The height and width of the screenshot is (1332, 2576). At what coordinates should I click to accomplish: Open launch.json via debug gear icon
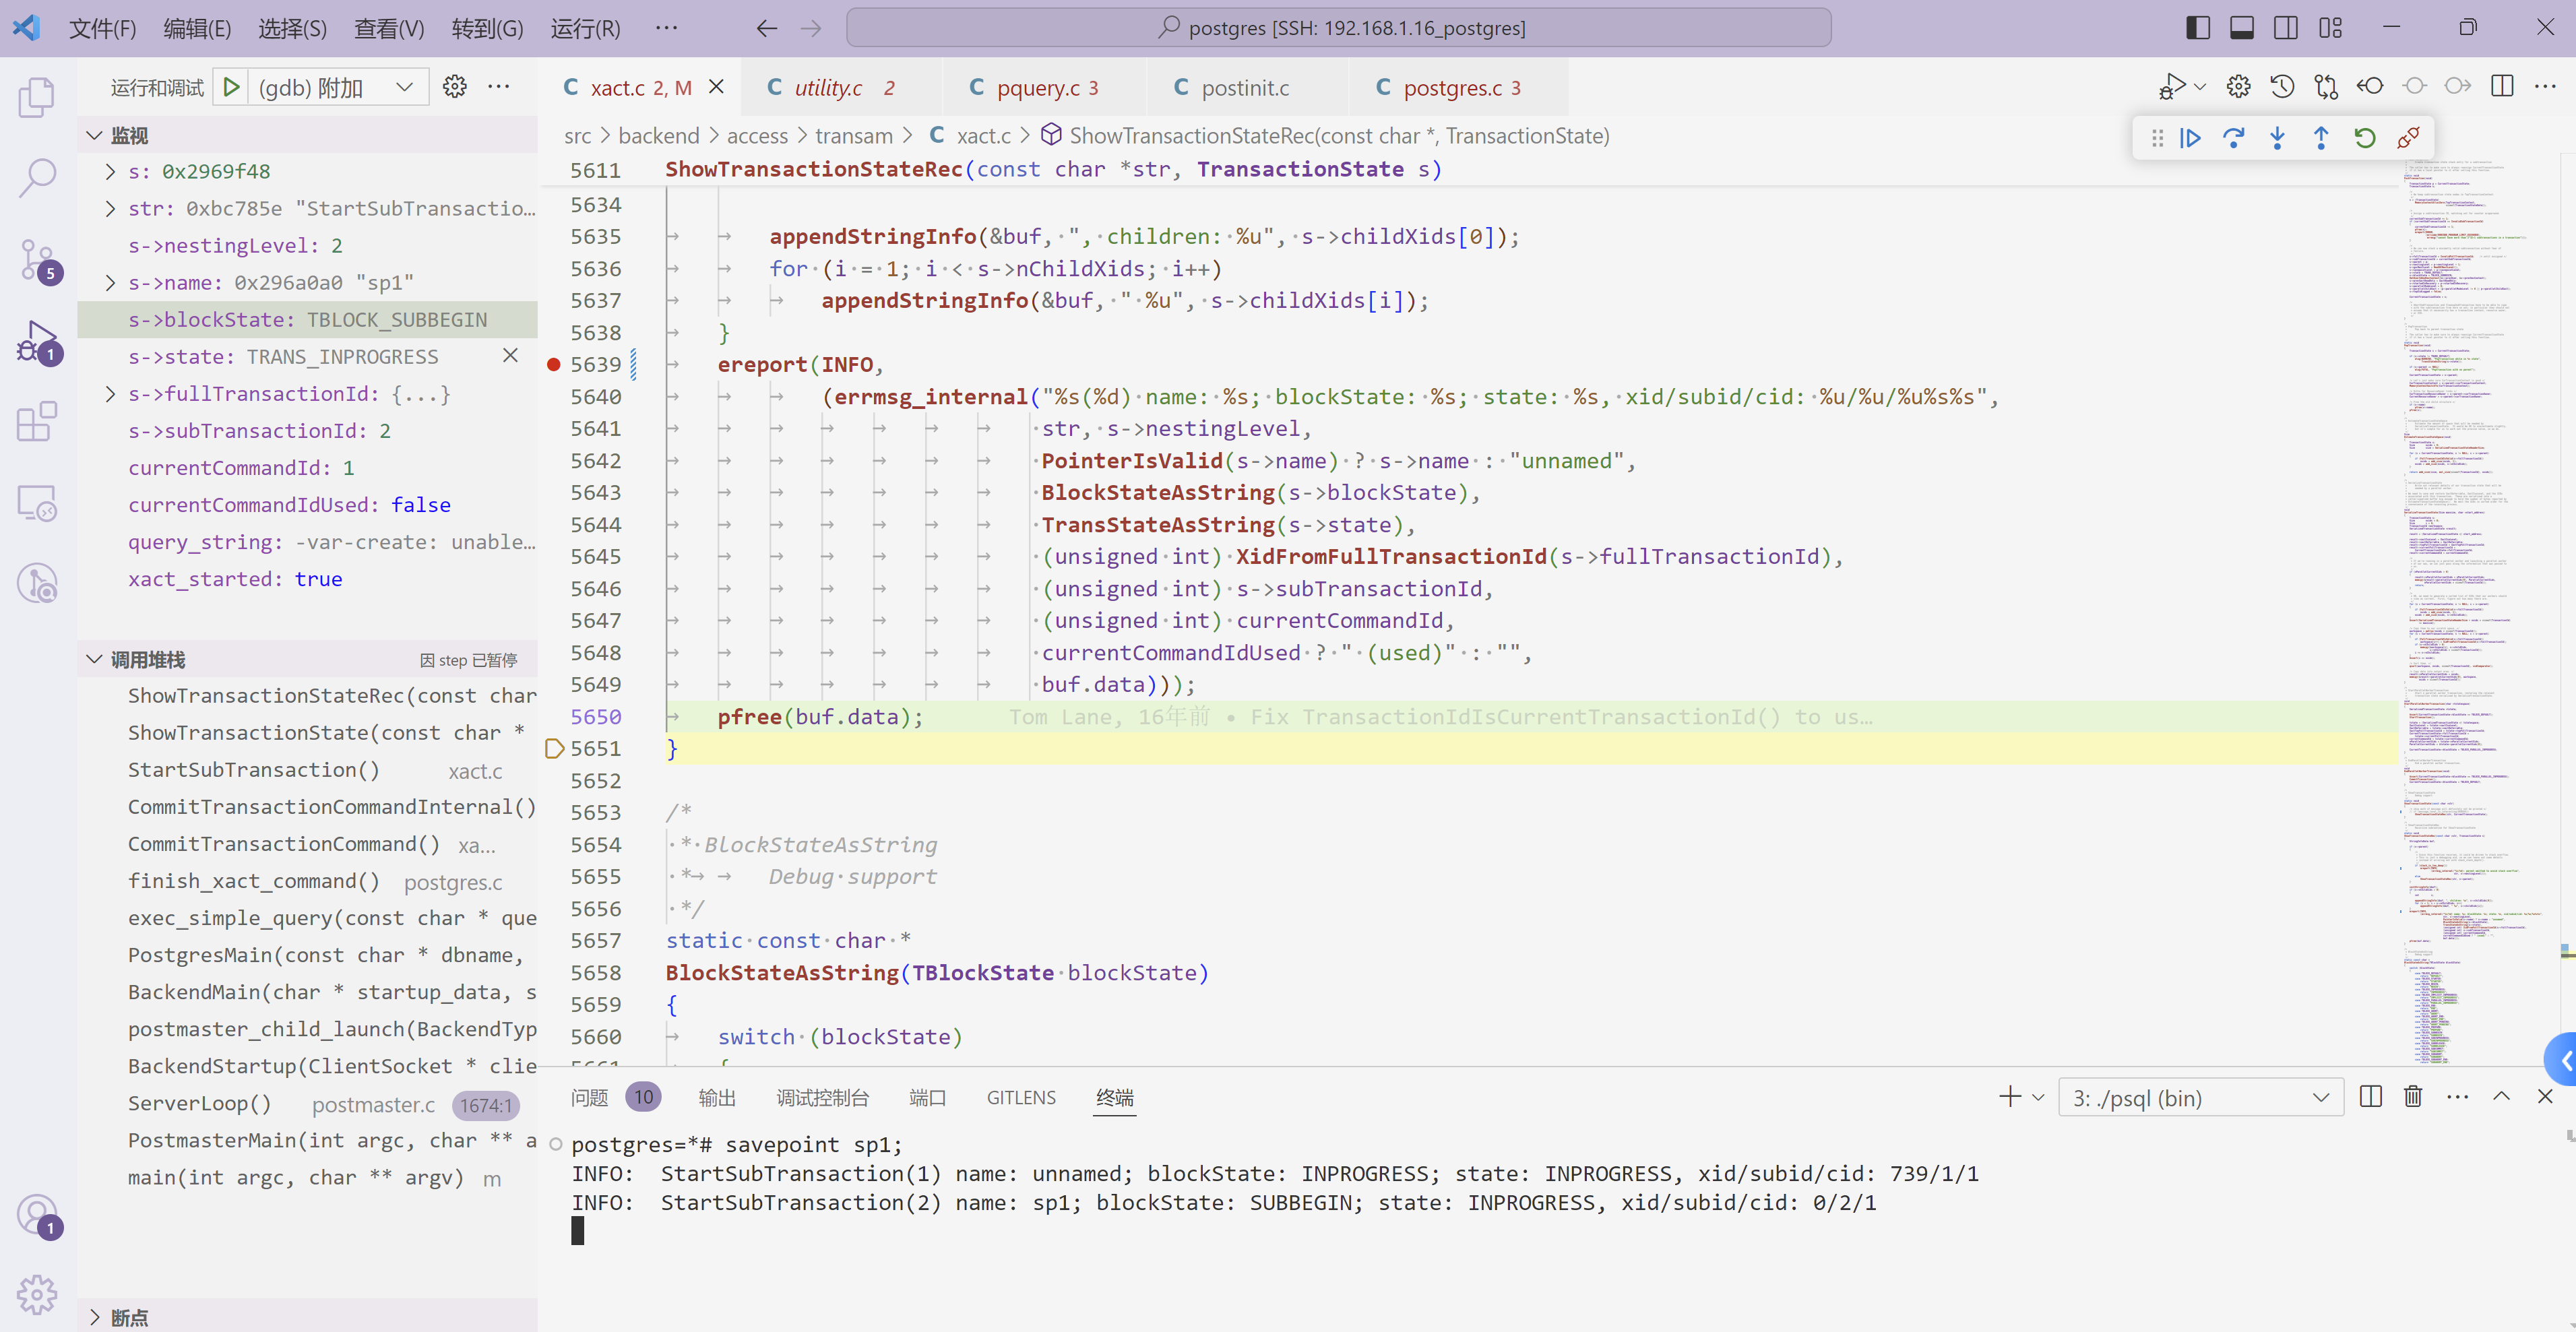(455, 87)
